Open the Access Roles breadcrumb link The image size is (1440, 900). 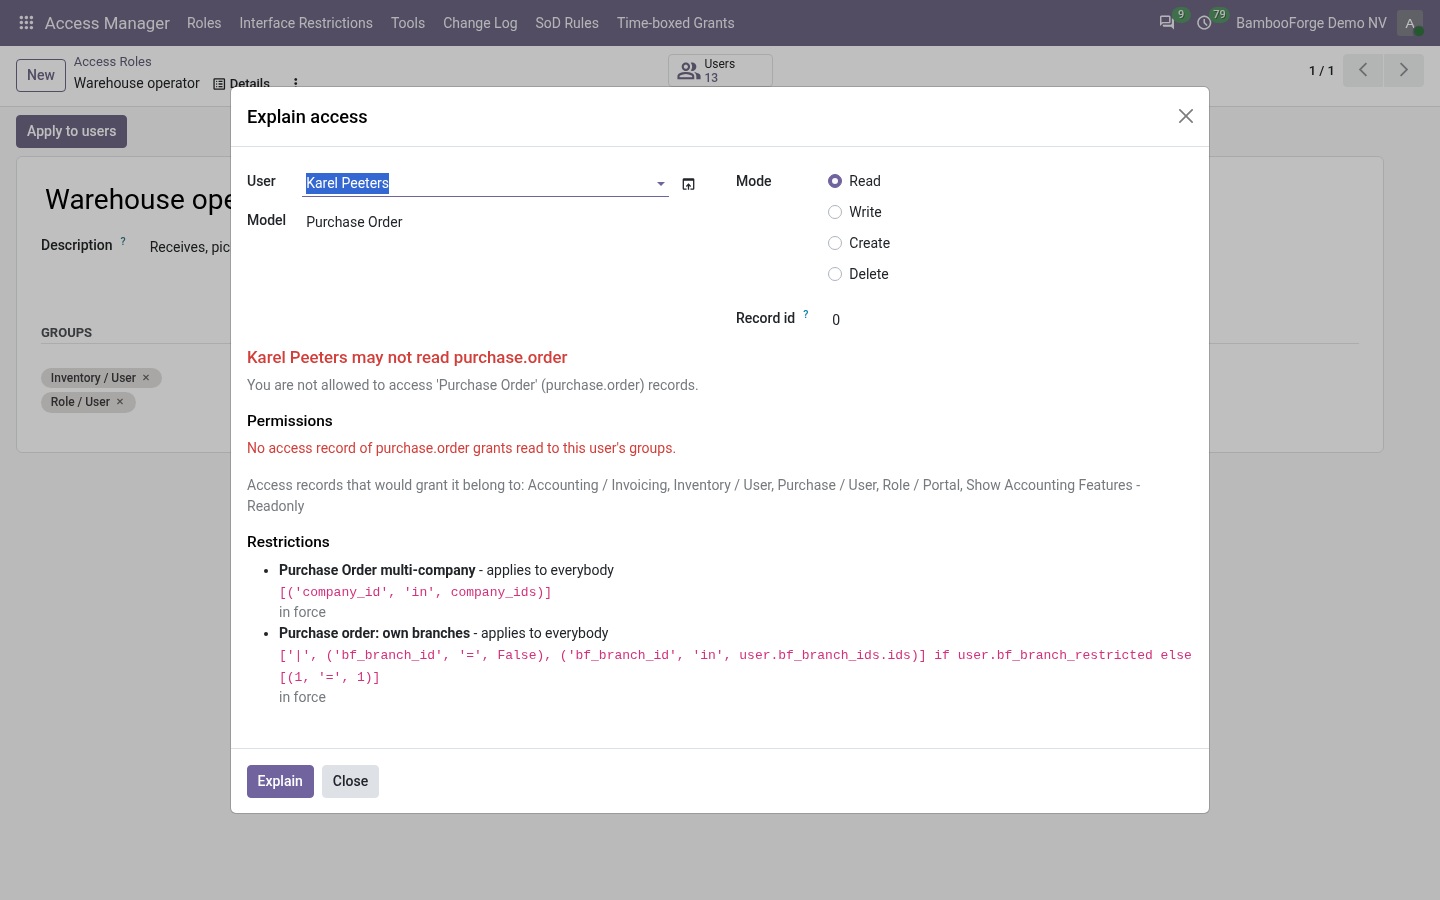[112, 62]
